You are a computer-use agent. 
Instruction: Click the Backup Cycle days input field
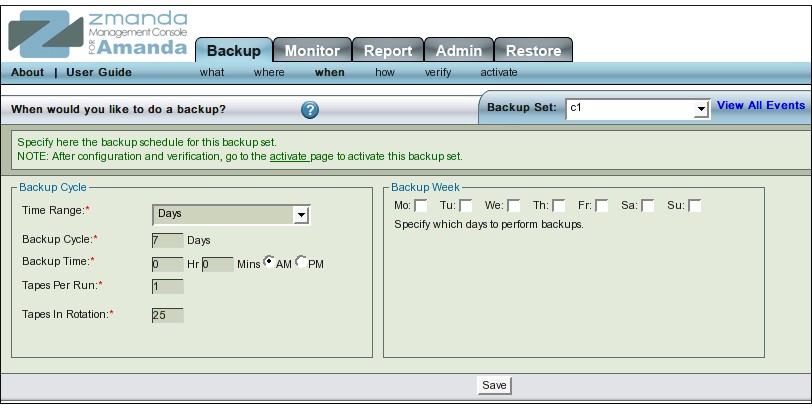[167, 241]
